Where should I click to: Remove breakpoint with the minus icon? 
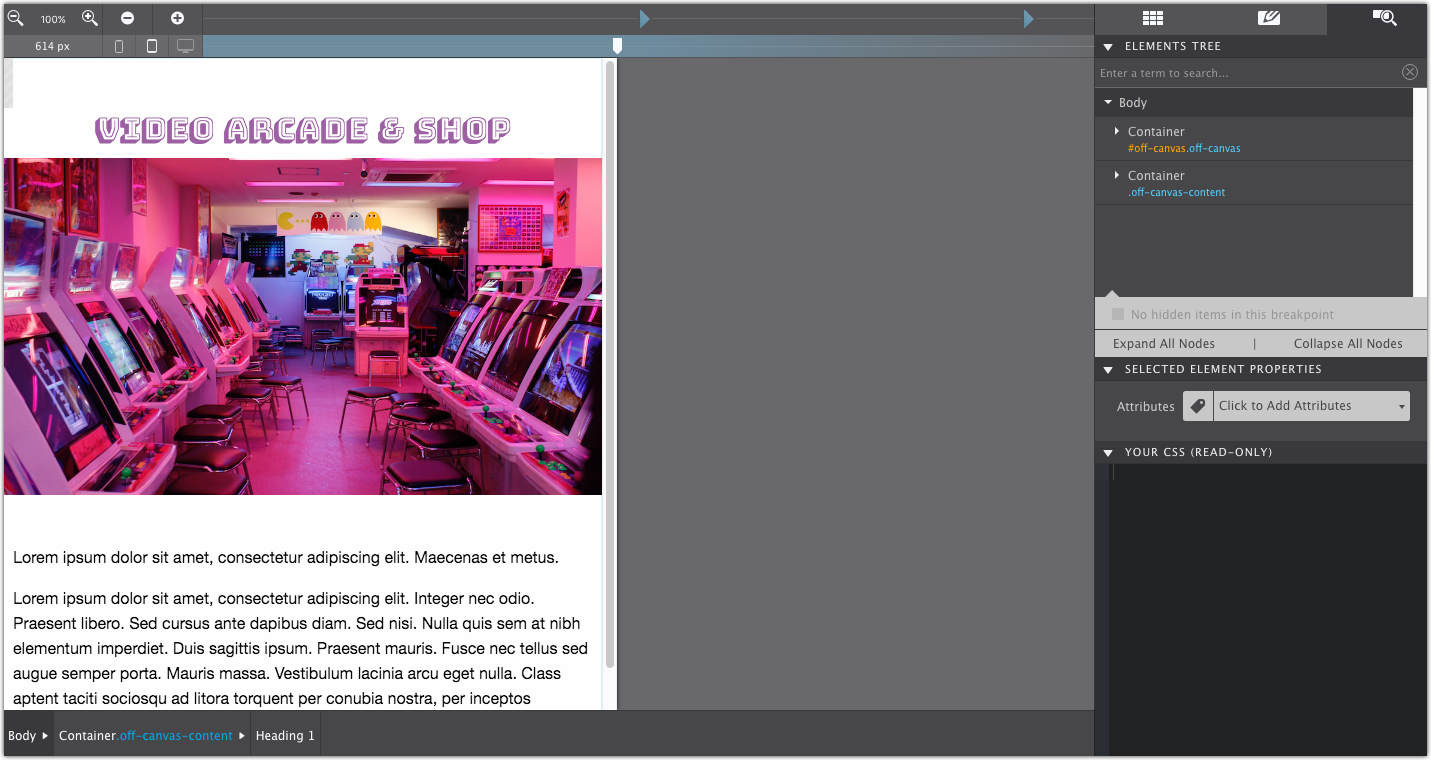[127, 18]
